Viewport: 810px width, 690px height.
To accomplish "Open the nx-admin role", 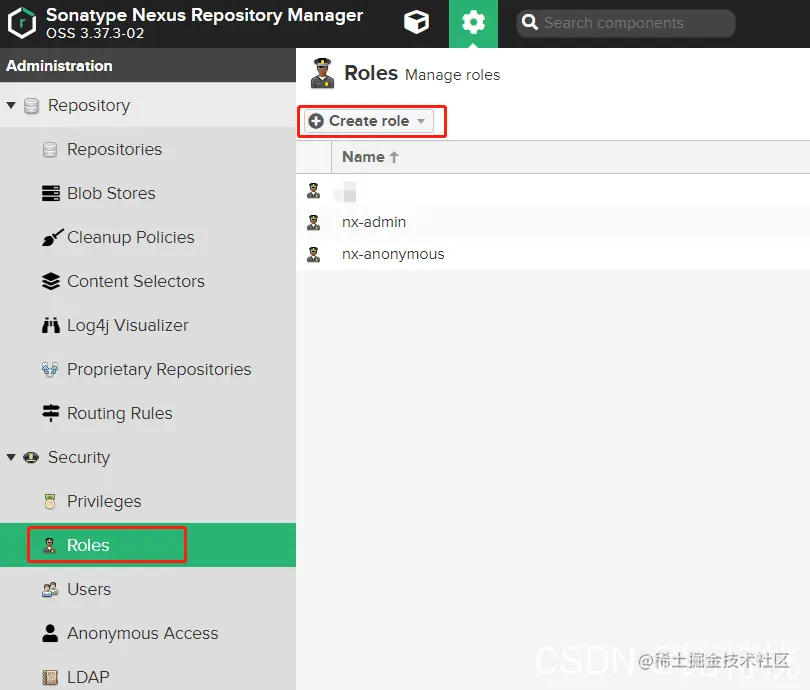I will click(x=374, y=222).
